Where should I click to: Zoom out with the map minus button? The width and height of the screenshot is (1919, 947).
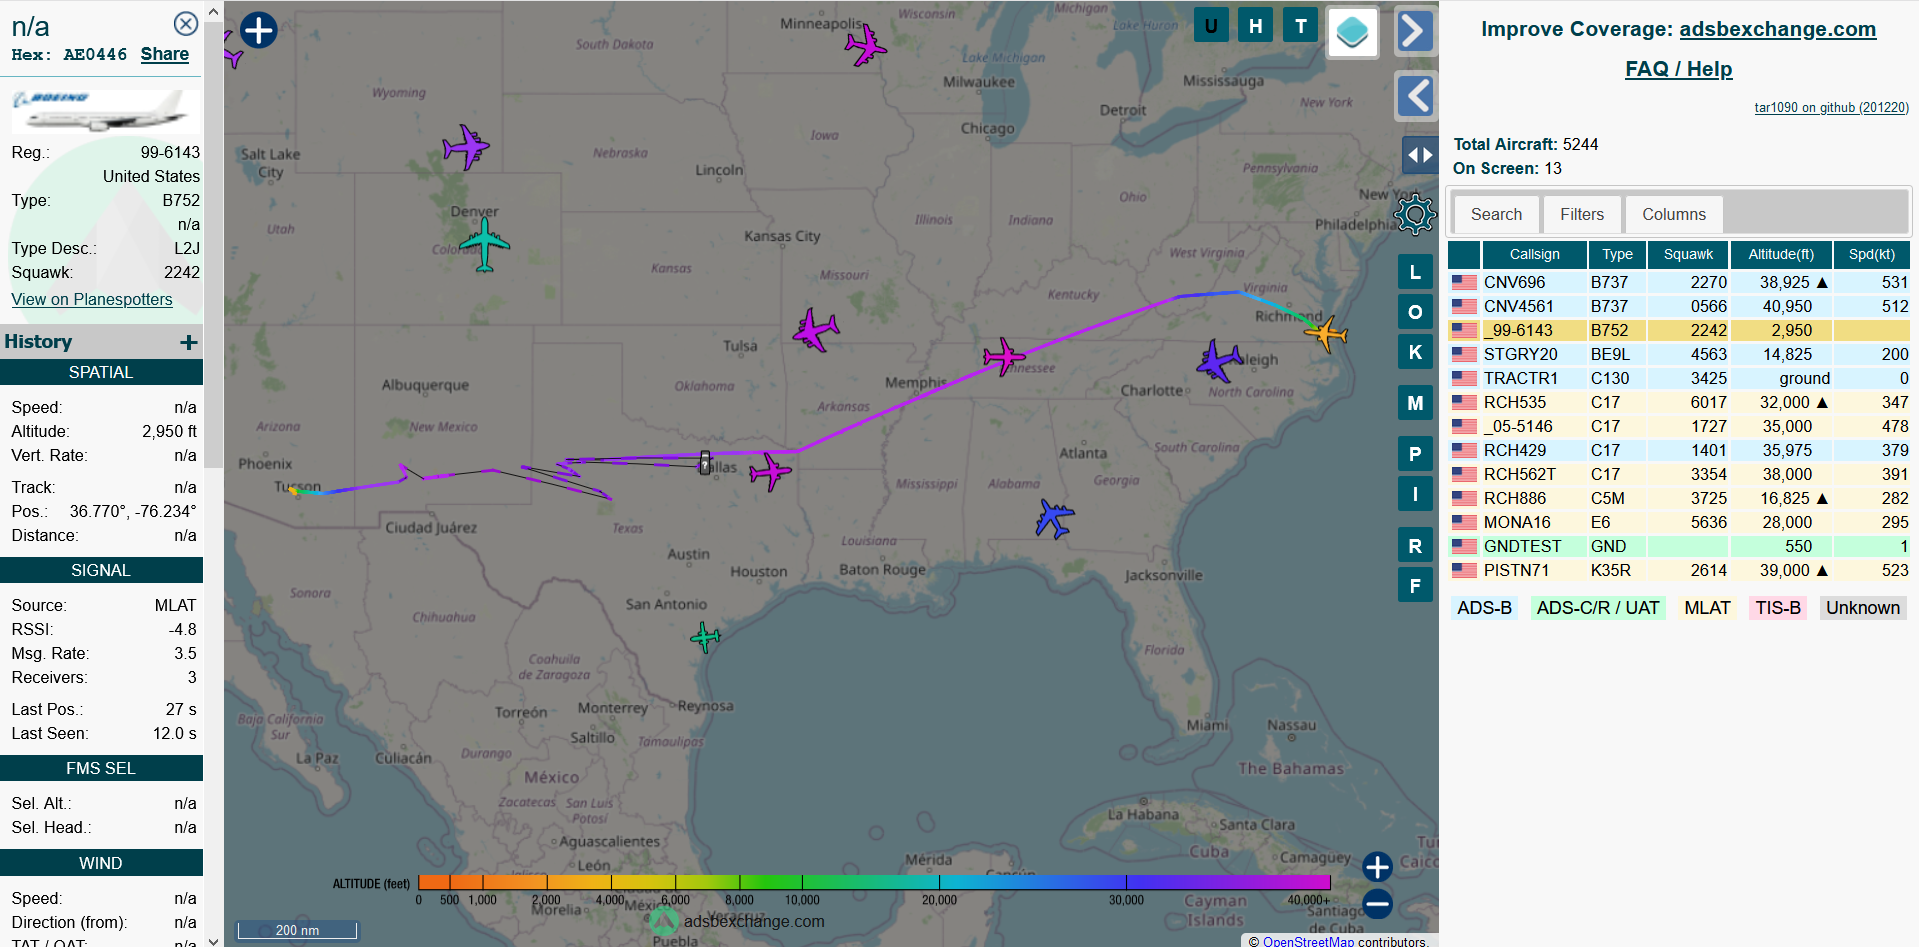point(1377,904)
